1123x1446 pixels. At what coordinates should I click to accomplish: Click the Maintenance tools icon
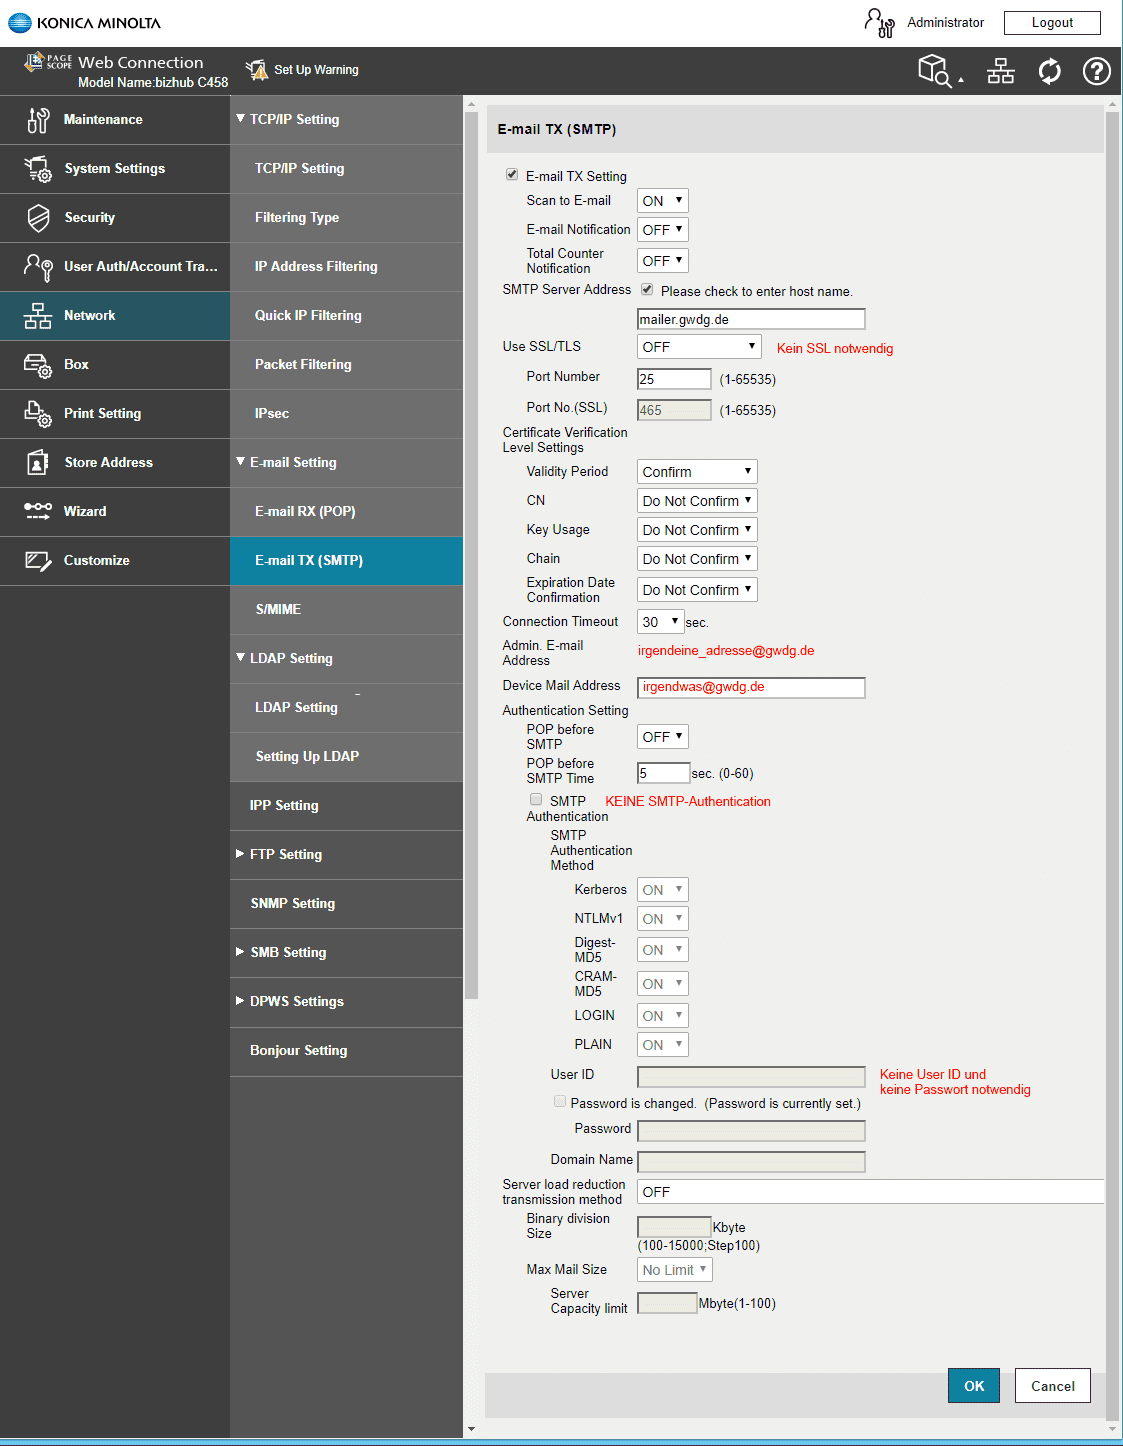point(38,120)
